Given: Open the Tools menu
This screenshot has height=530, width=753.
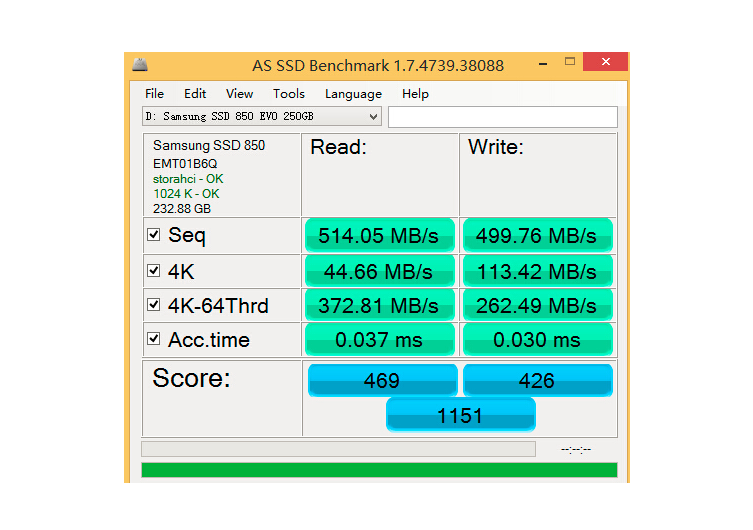Looking at the screenshot, I should tap(288, 93).
